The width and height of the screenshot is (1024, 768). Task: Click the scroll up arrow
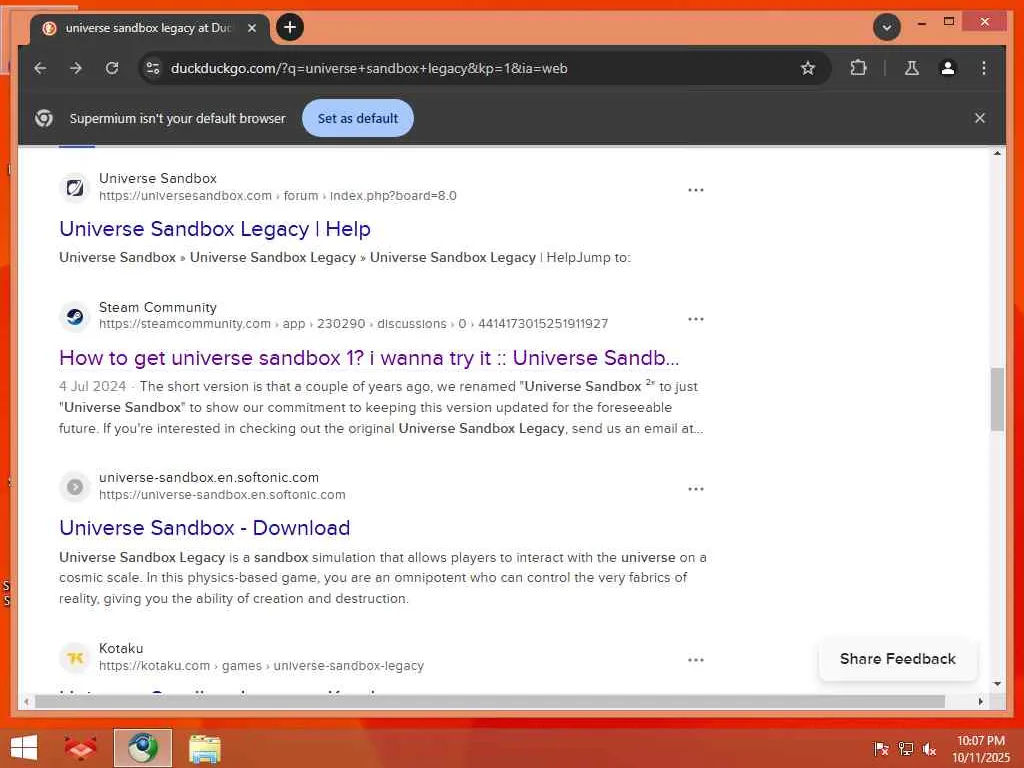pyautogui.click(x=997, y=153)
